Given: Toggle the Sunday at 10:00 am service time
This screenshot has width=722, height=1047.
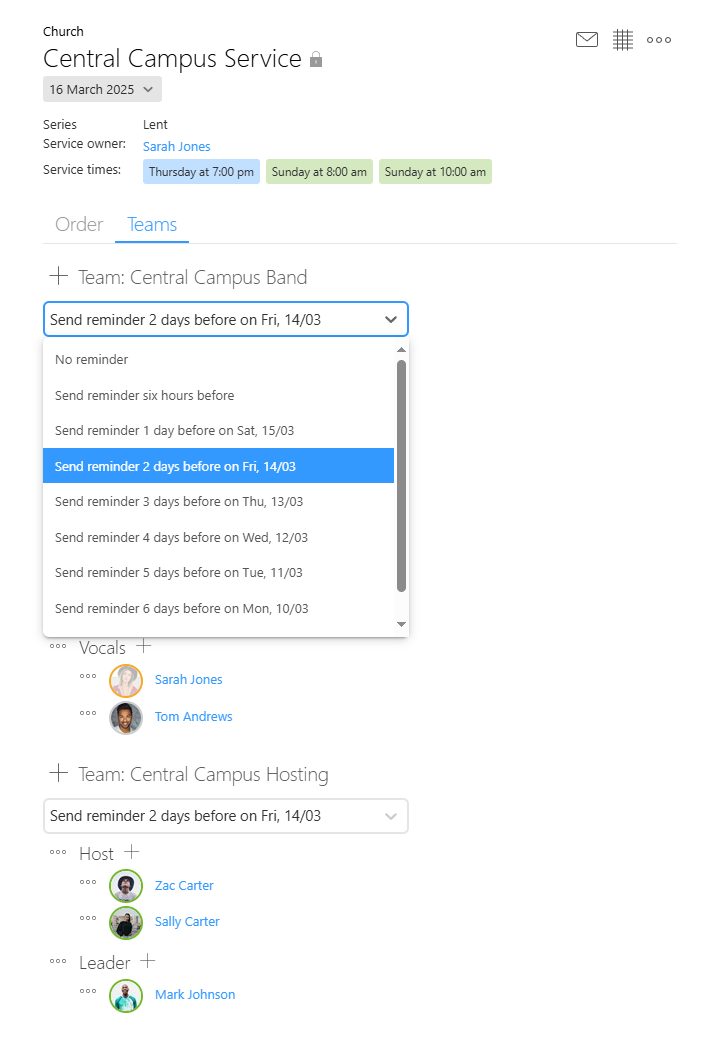Looking at the screenshot, I should (x=435, y=172).
